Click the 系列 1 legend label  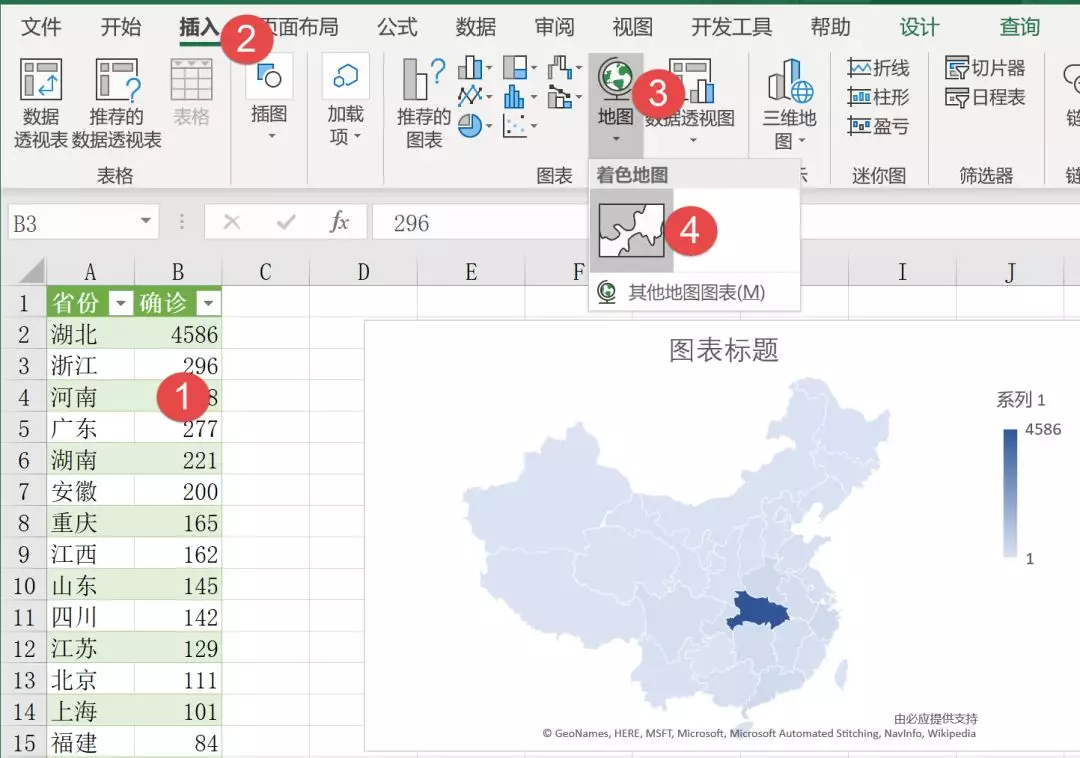1020,399
